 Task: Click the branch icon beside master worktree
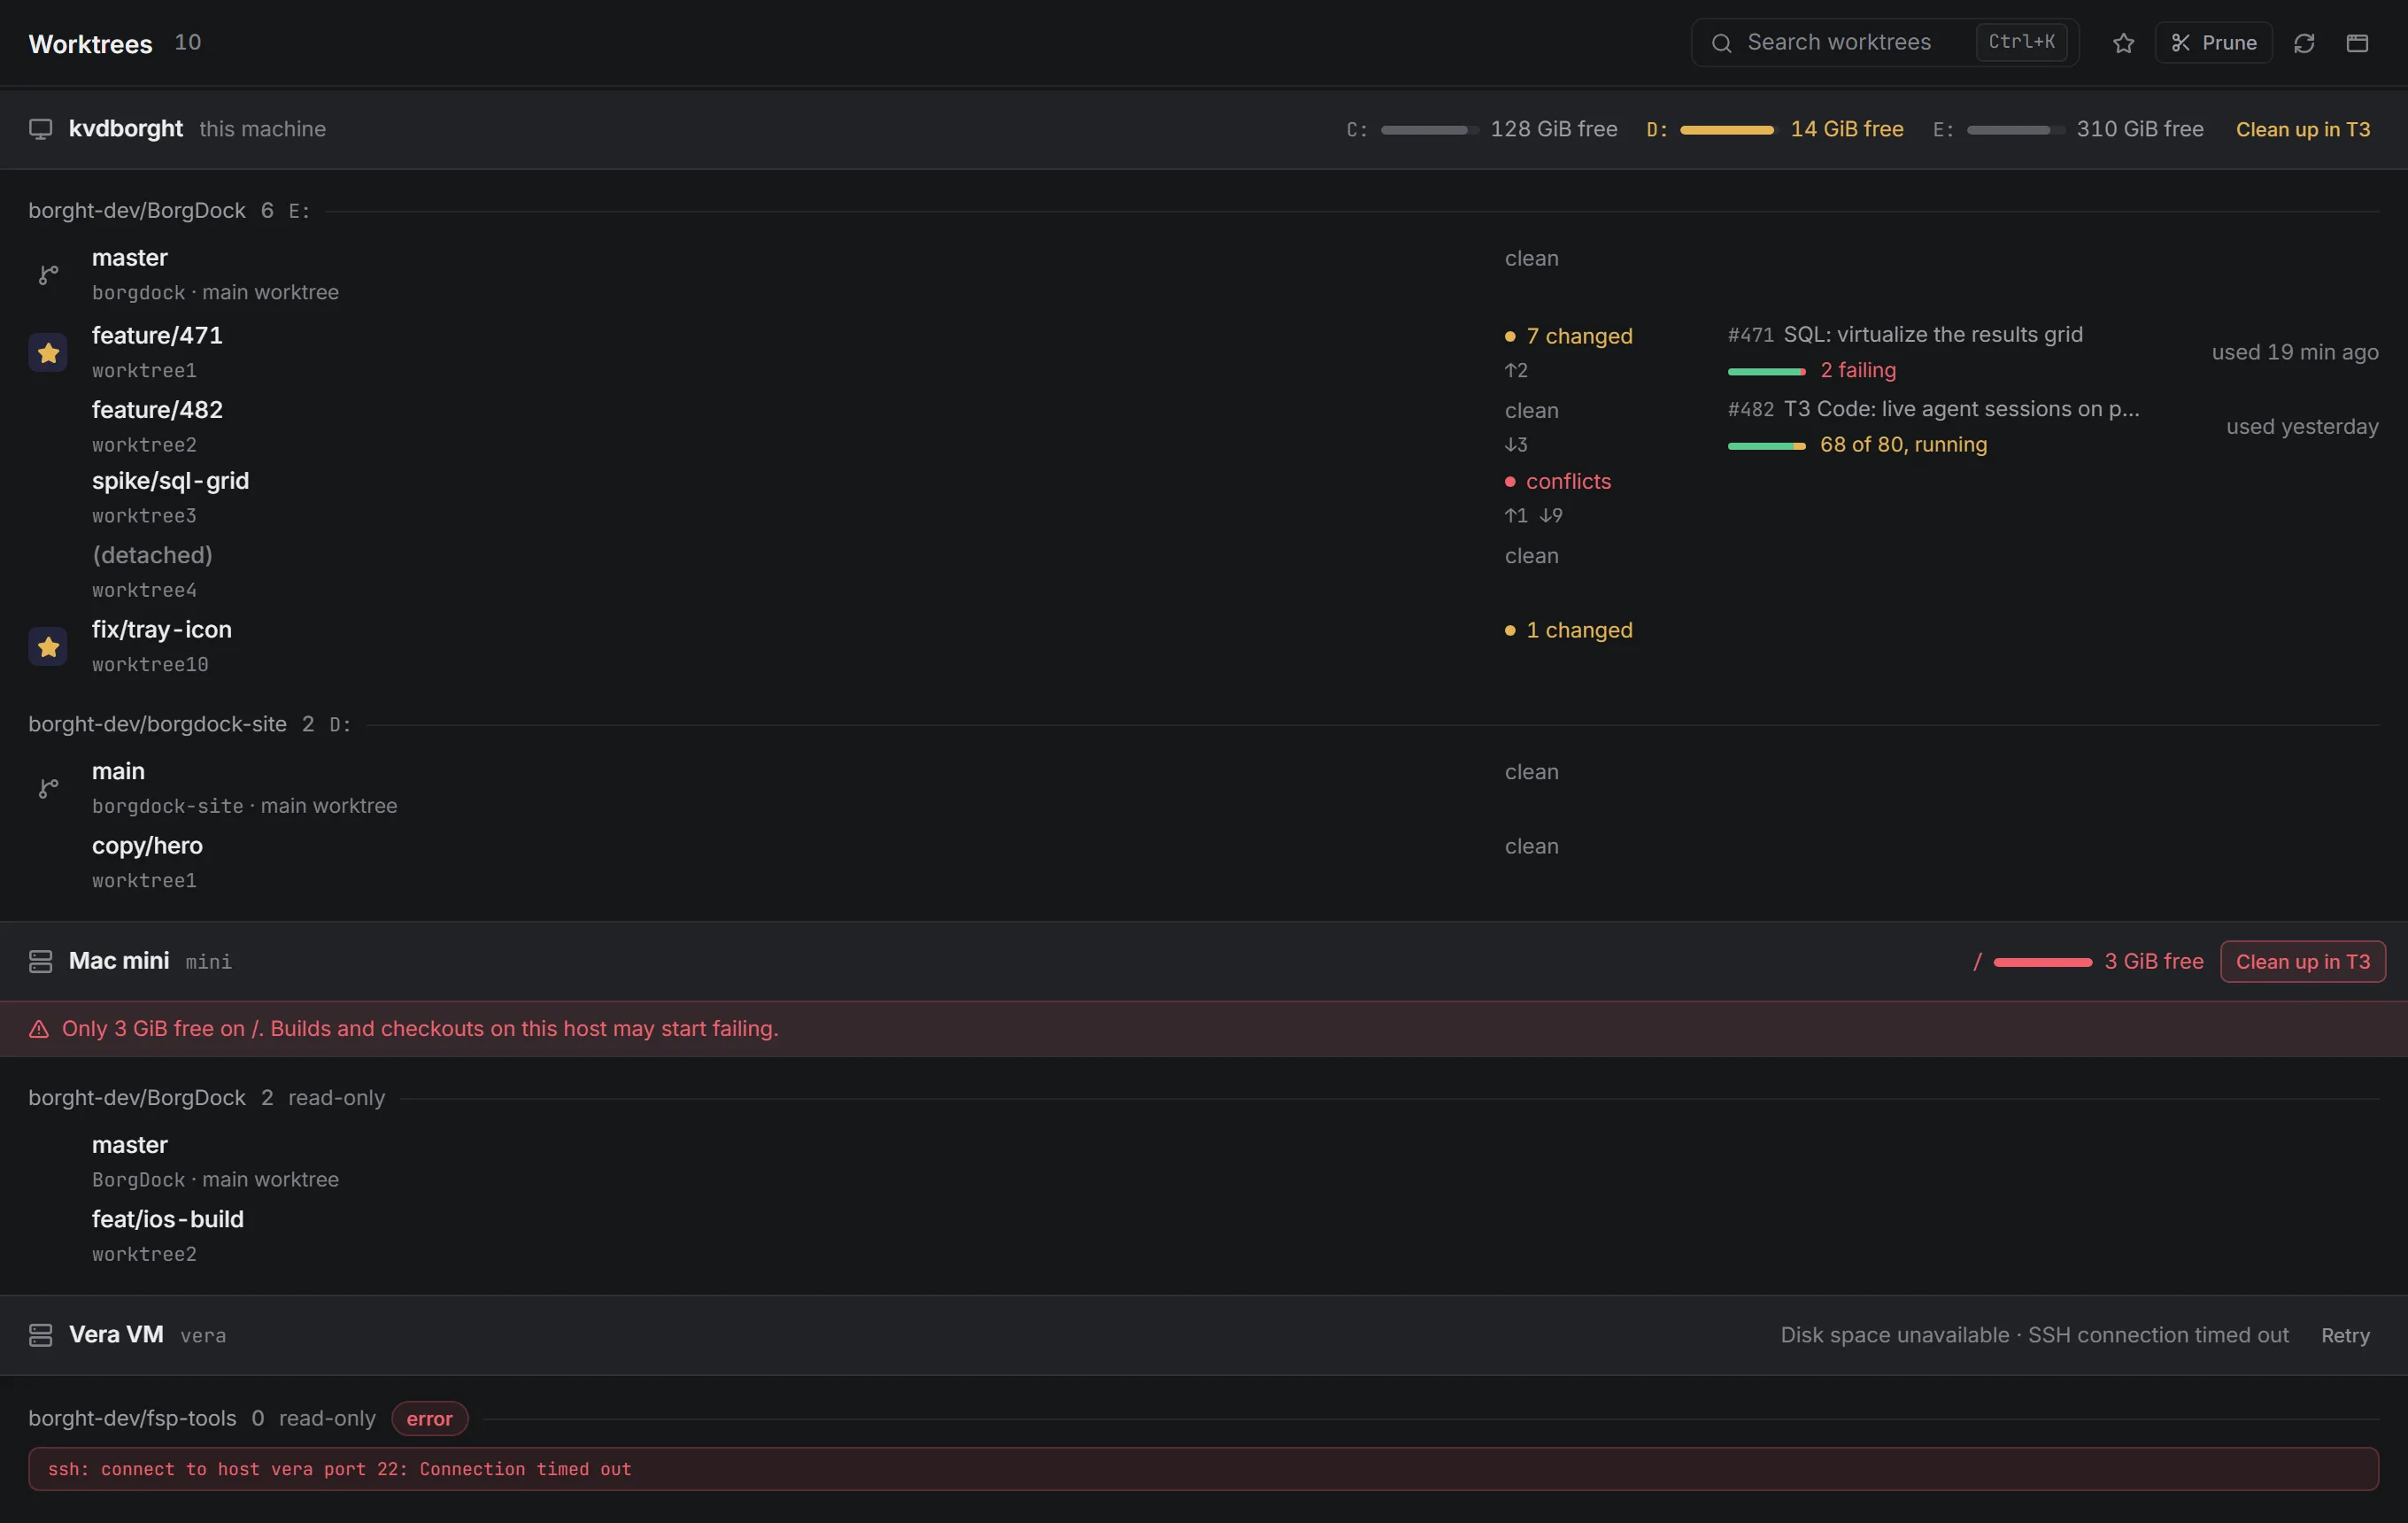coord(48,275)
